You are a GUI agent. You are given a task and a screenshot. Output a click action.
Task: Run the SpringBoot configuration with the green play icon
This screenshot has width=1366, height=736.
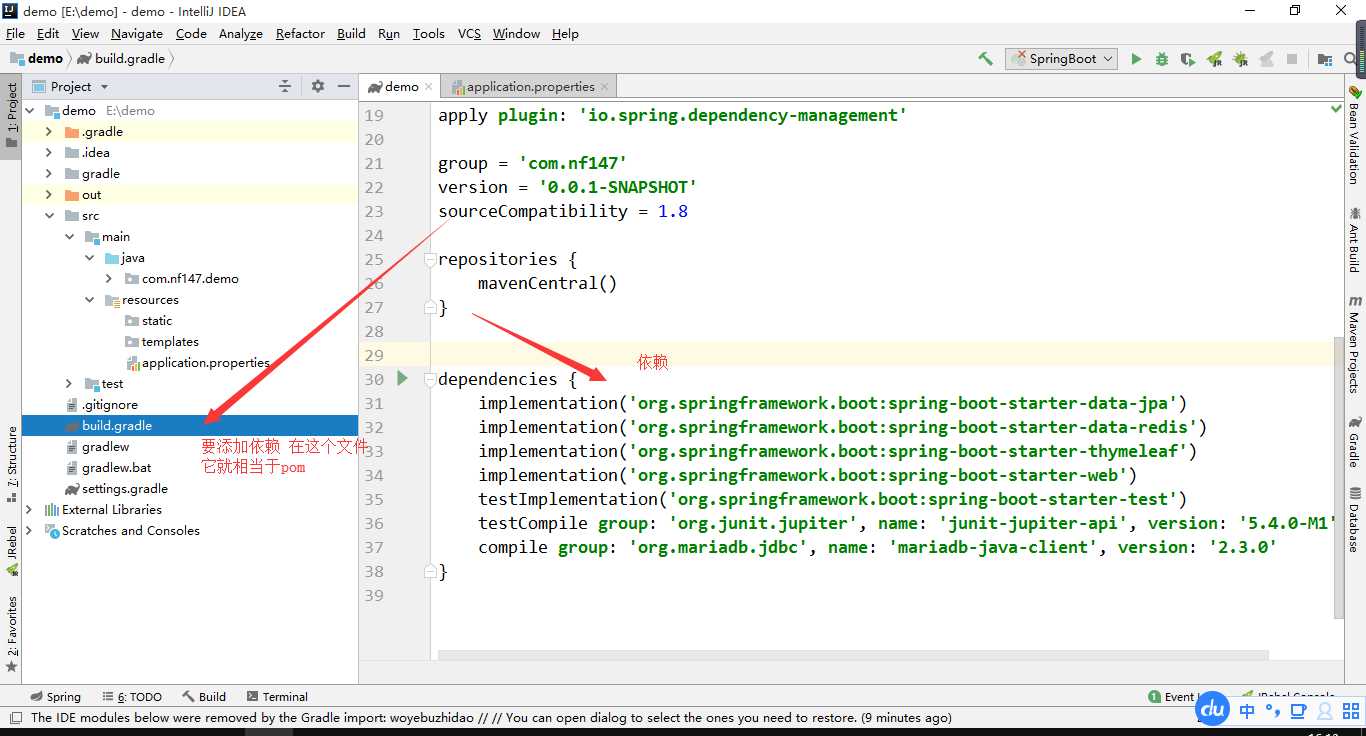1136,59
